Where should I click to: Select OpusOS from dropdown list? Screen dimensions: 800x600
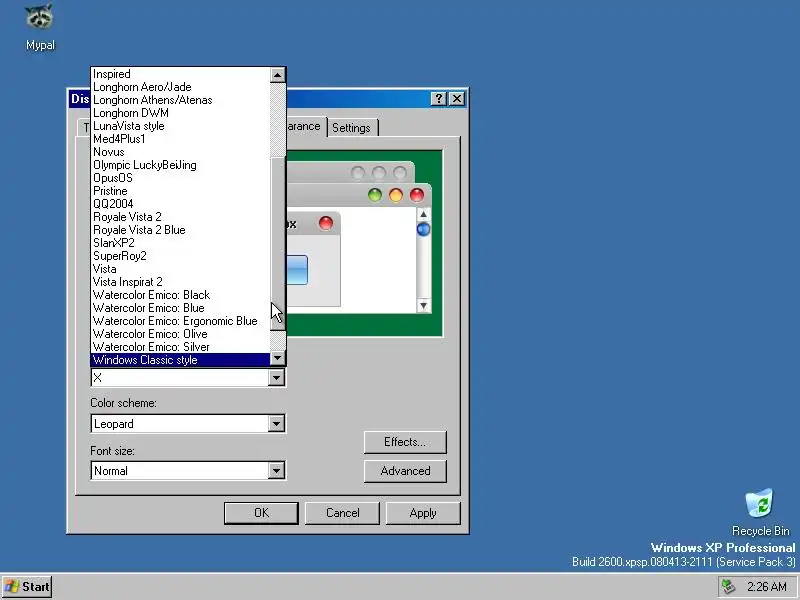click(181, 178)
